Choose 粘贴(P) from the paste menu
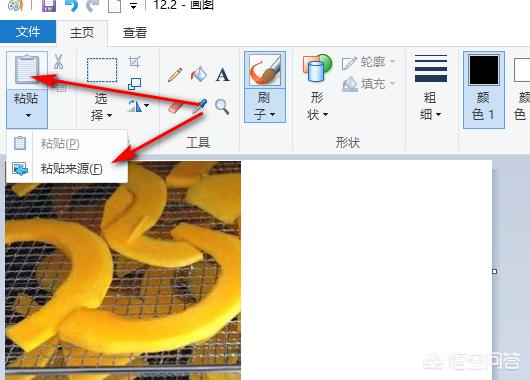The width and height of the screenshot is (530, 380). click(x=67, y=143)
